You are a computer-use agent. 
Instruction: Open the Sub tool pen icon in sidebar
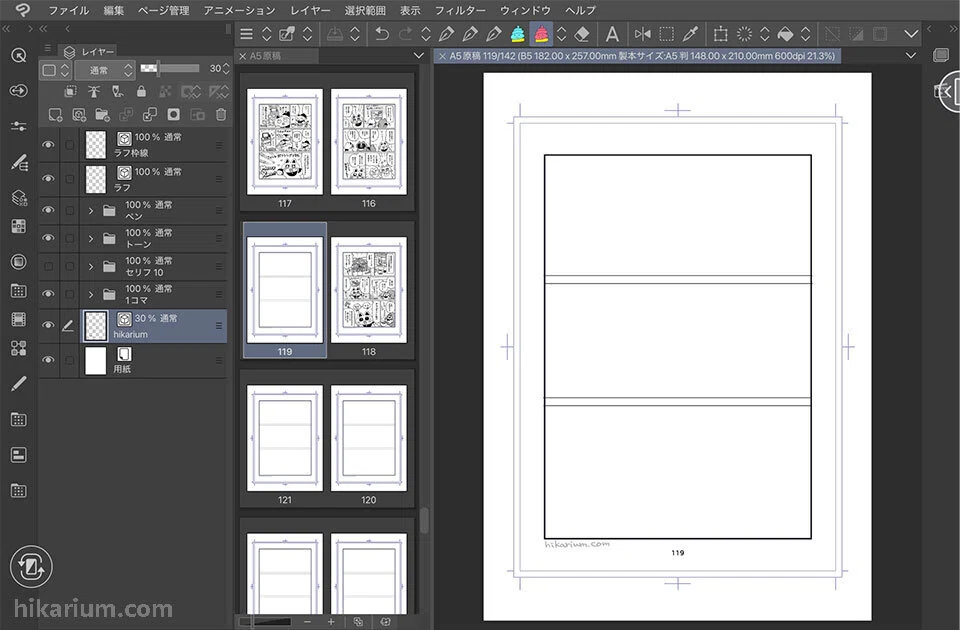[19, 162]
